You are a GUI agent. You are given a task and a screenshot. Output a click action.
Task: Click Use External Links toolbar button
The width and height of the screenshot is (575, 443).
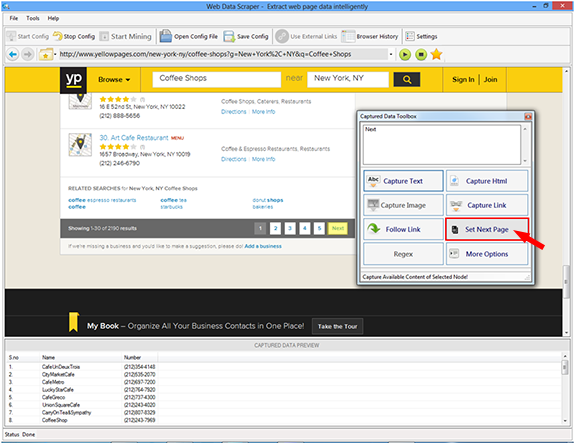(x=306, y=36)
